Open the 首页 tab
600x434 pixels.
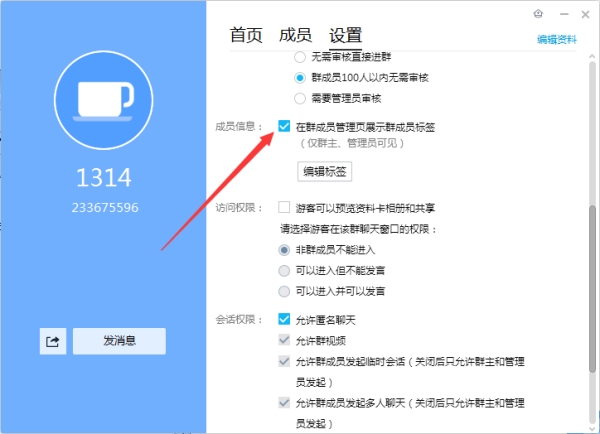pyautogui.click(x=246, y=35)
